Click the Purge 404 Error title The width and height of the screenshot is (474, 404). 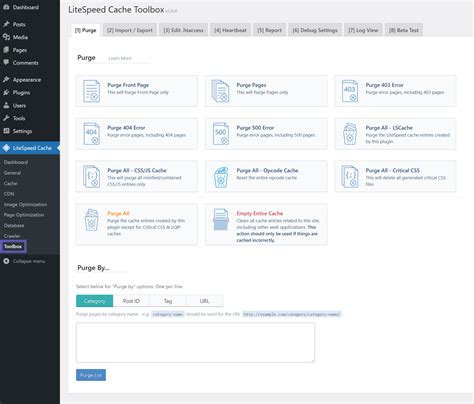126,128
